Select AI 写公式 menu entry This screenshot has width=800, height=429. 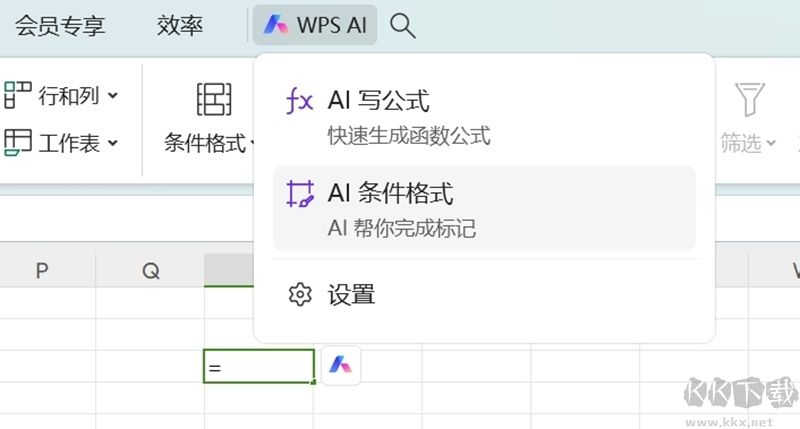click(x=484, y=117)
